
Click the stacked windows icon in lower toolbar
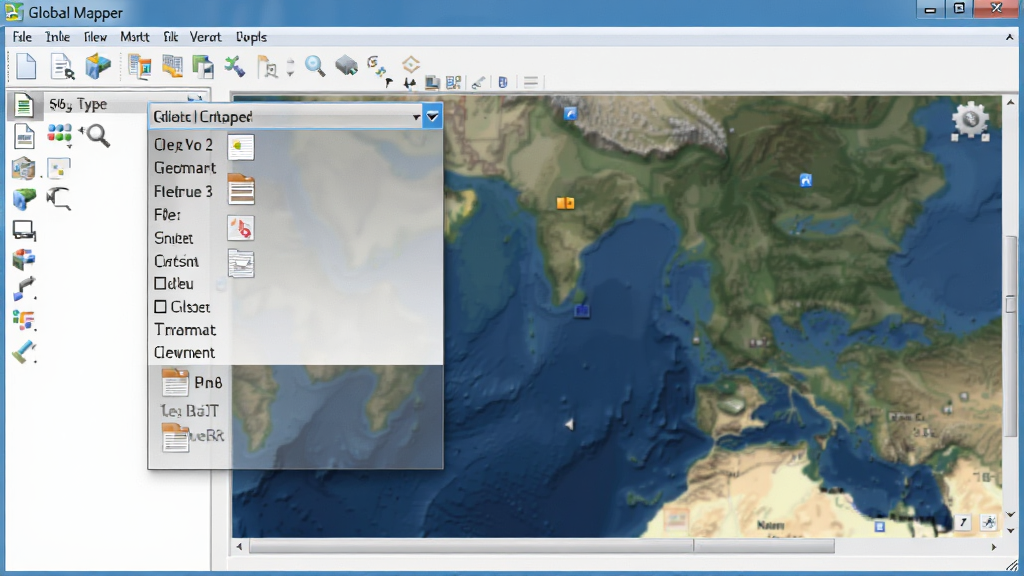[x=432, y=82]
